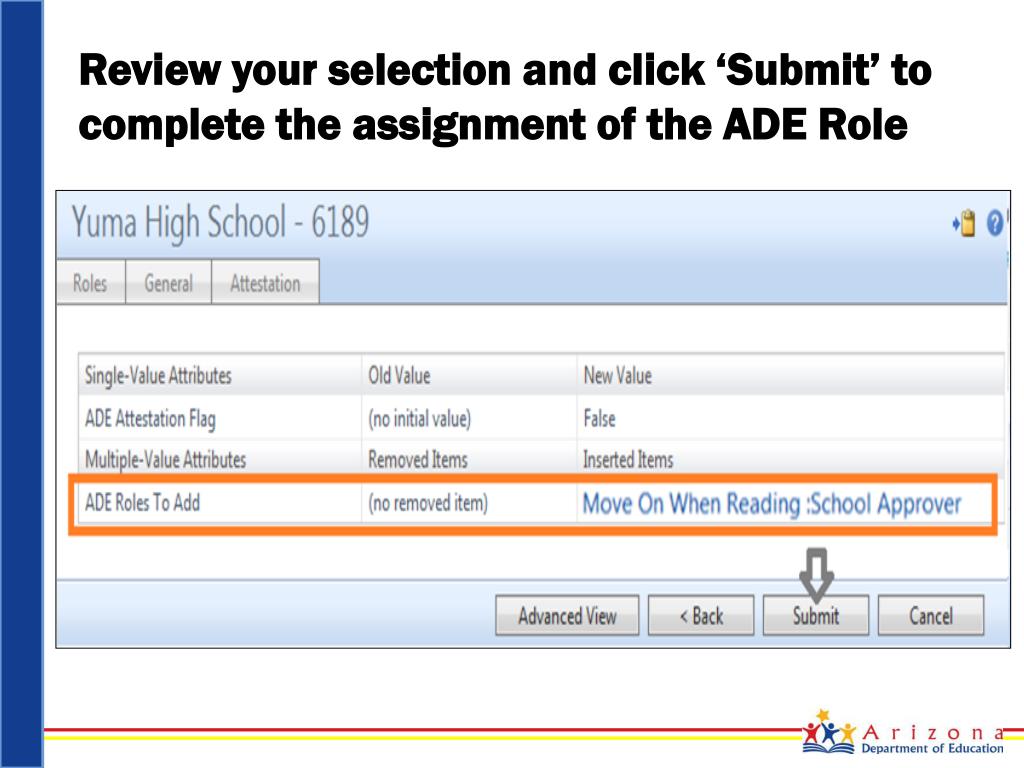The height and width of the screenshot is (768, 1024).
Task: Click the Single-Value Attributes header
Action: [x=158, y=376]
